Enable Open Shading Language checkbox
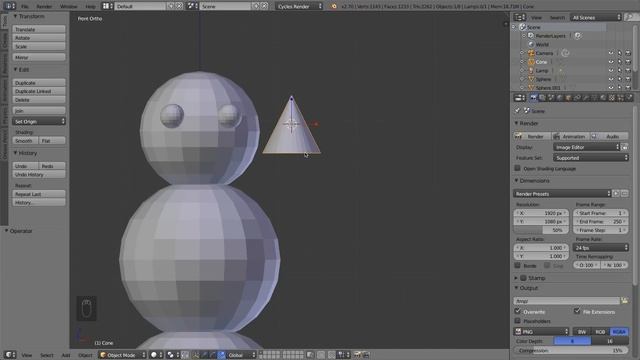The image size is (640, 360). pyautogui.click(x=518, y=168)
